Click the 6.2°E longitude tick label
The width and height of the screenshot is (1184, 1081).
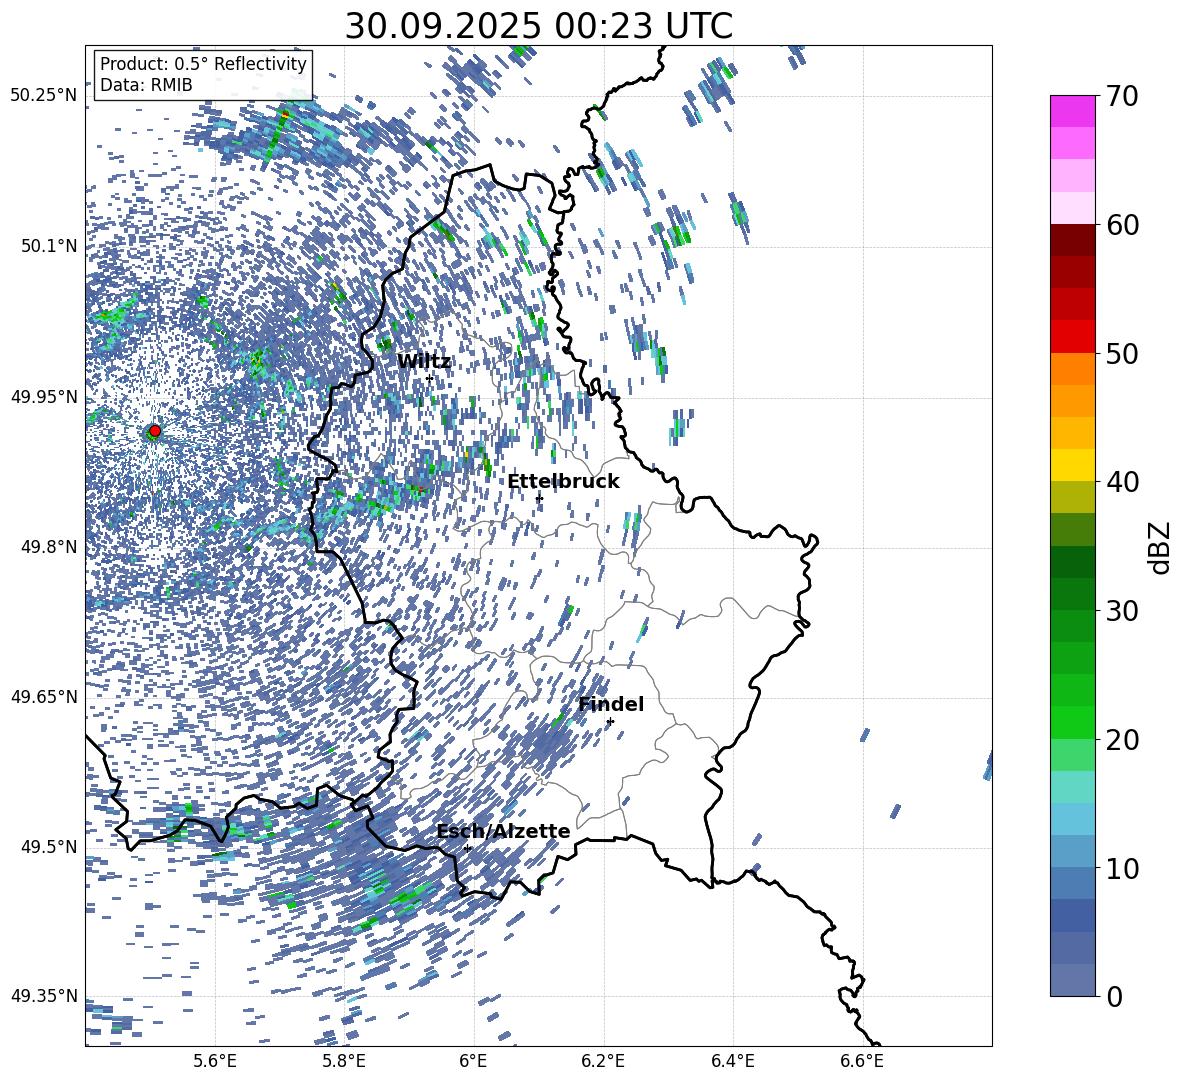coord(603,1062)
